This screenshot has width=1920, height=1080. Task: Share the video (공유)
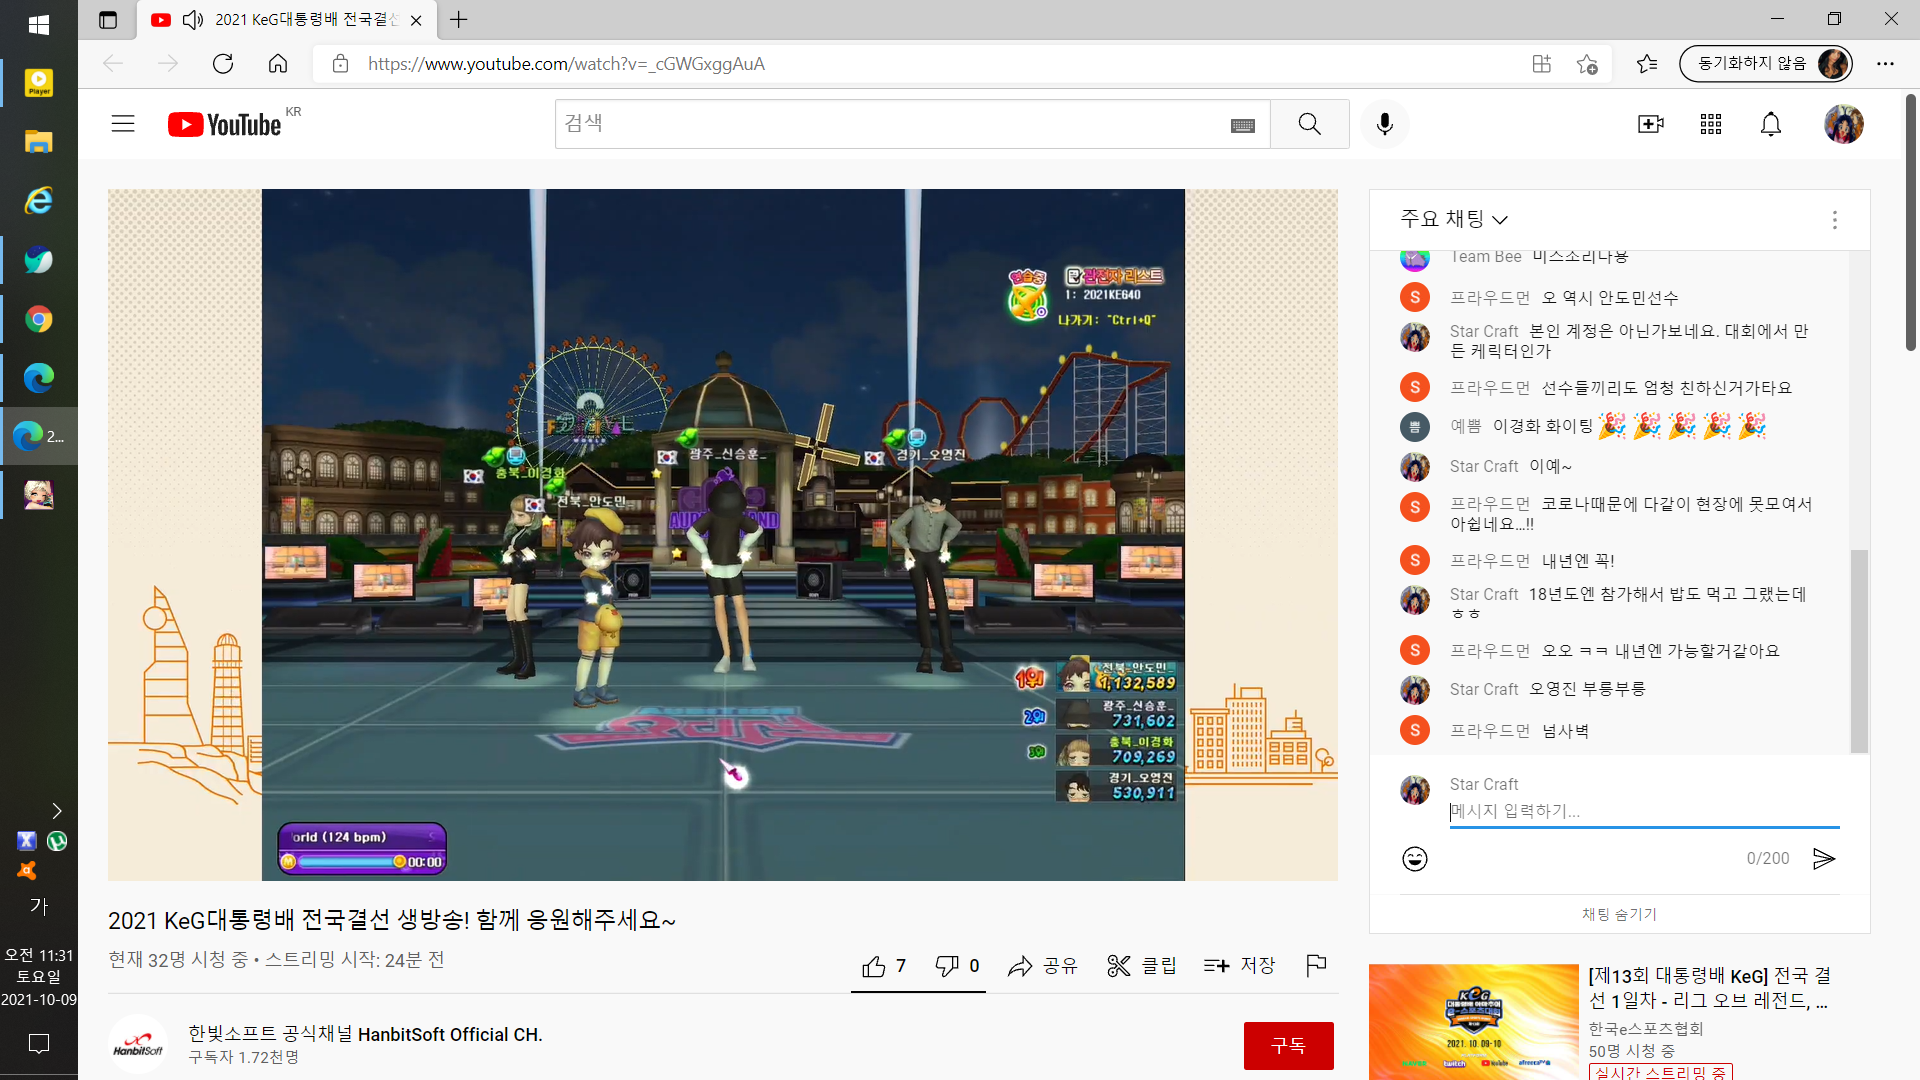[x=1043, y=966]
